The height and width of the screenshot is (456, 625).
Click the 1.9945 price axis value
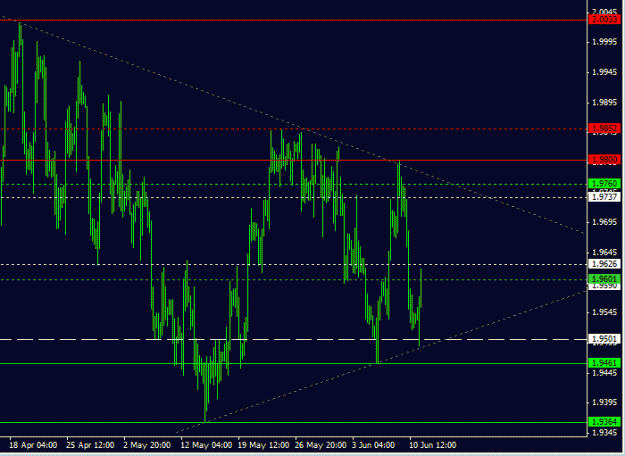coord(604,72)
